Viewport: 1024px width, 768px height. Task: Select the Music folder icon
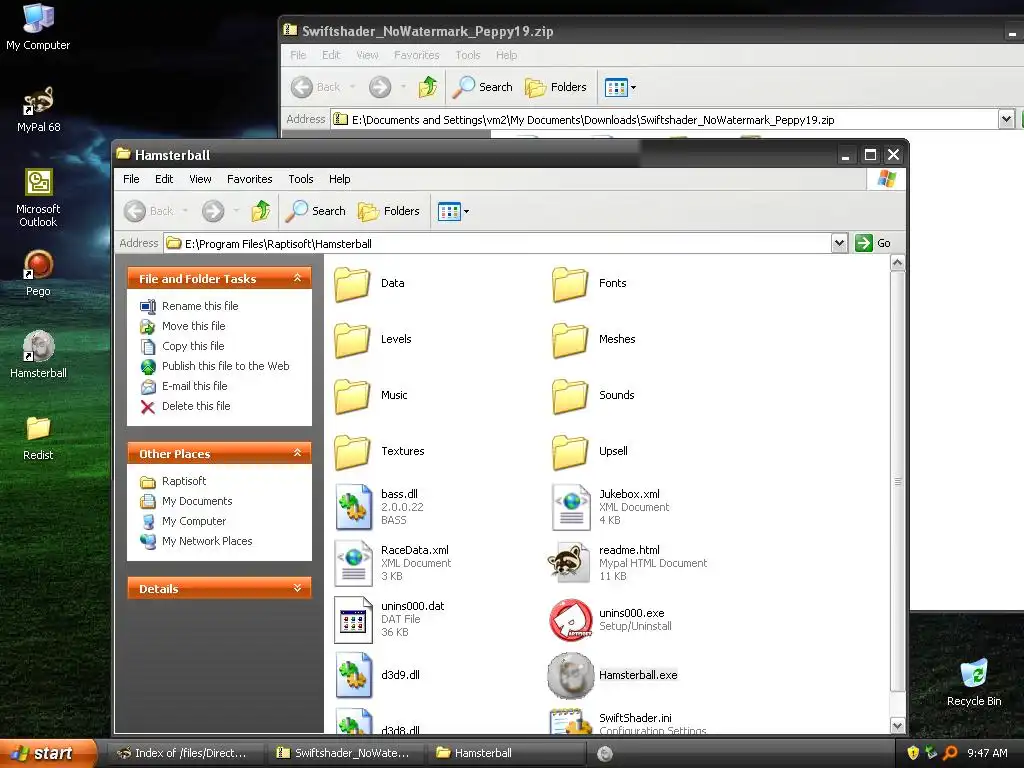(352, 396)
